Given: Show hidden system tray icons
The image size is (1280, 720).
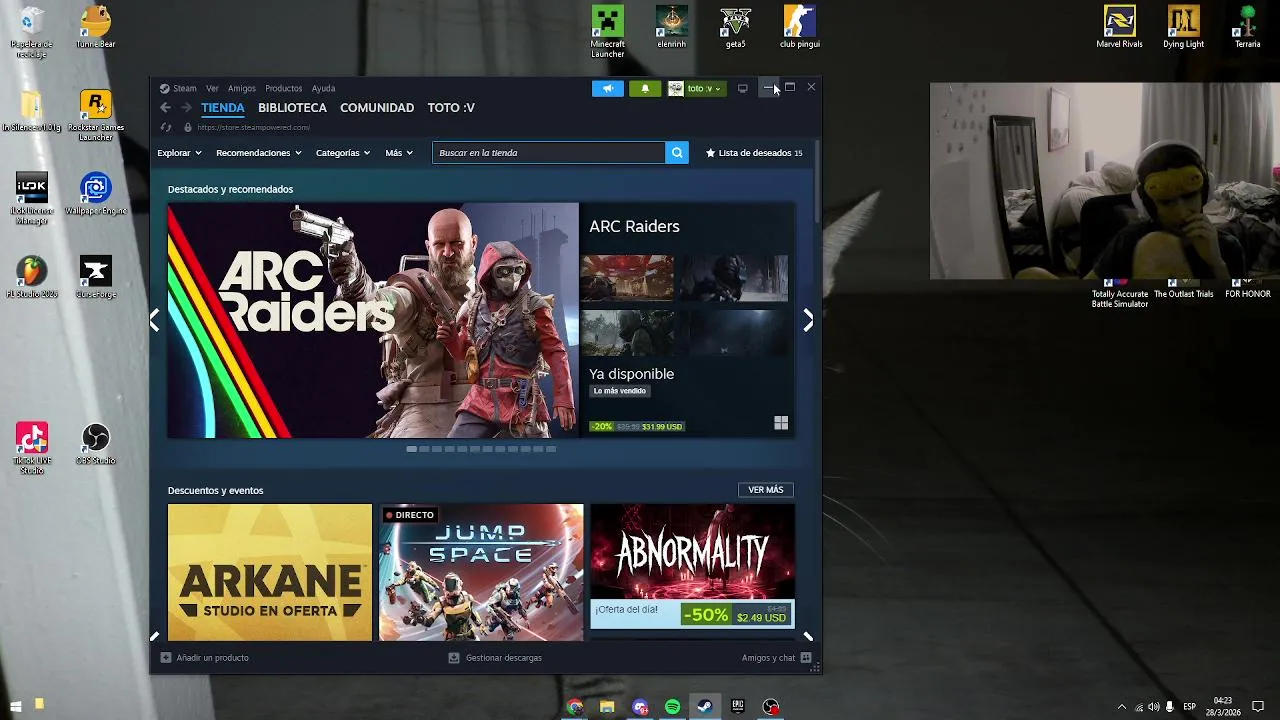Looking at the screenshot, I should (x=1121, y=707).
